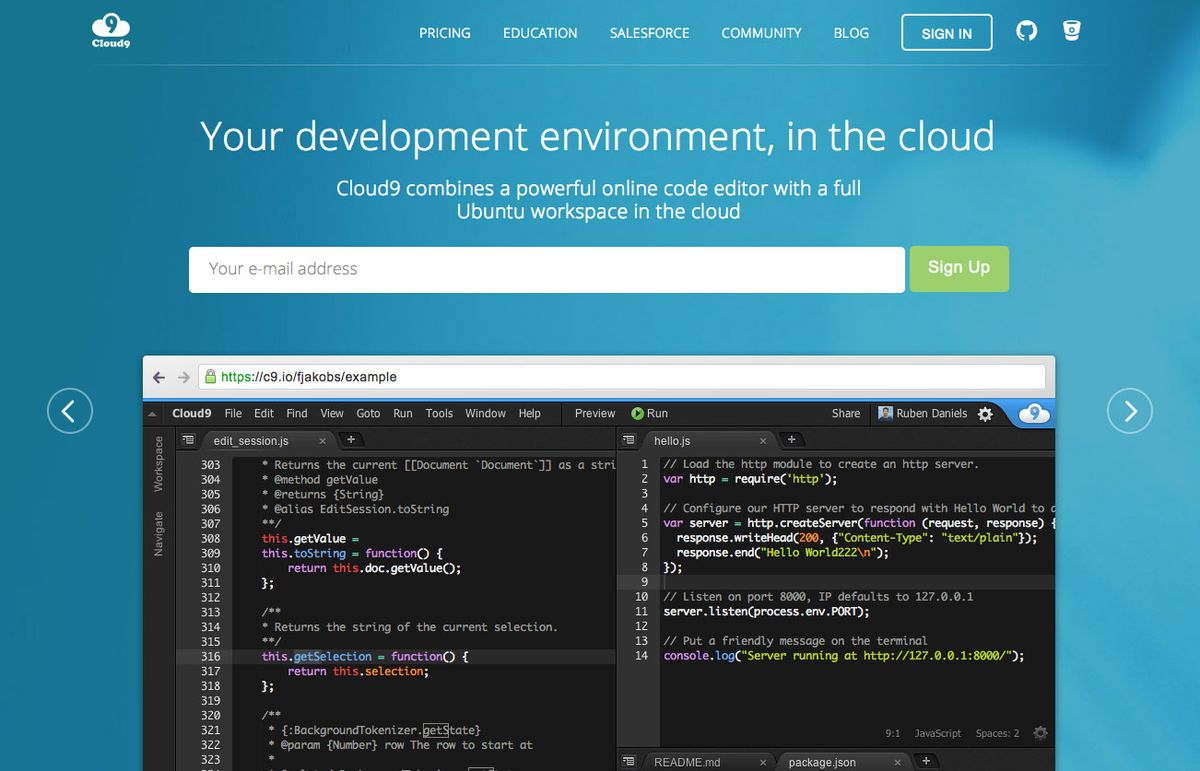Click the Bitbucket icon in the header
This screenshot has width=1200, height=771.
[x=1071, y=31]
